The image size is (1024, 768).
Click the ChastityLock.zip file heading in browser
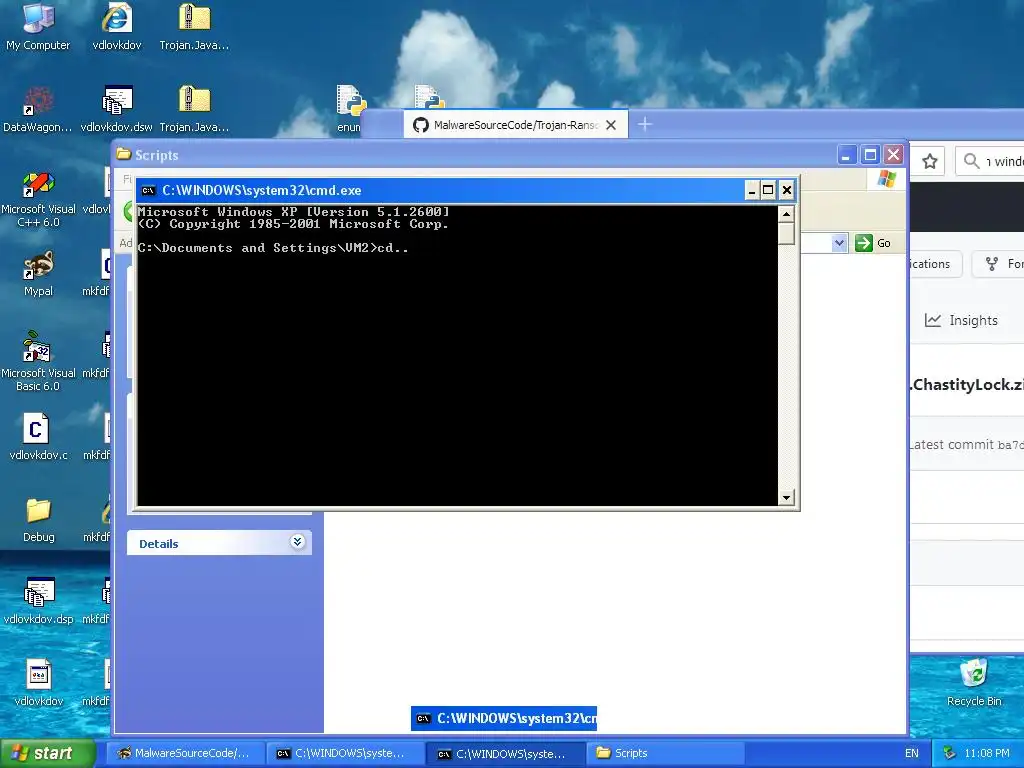point(967,385)
